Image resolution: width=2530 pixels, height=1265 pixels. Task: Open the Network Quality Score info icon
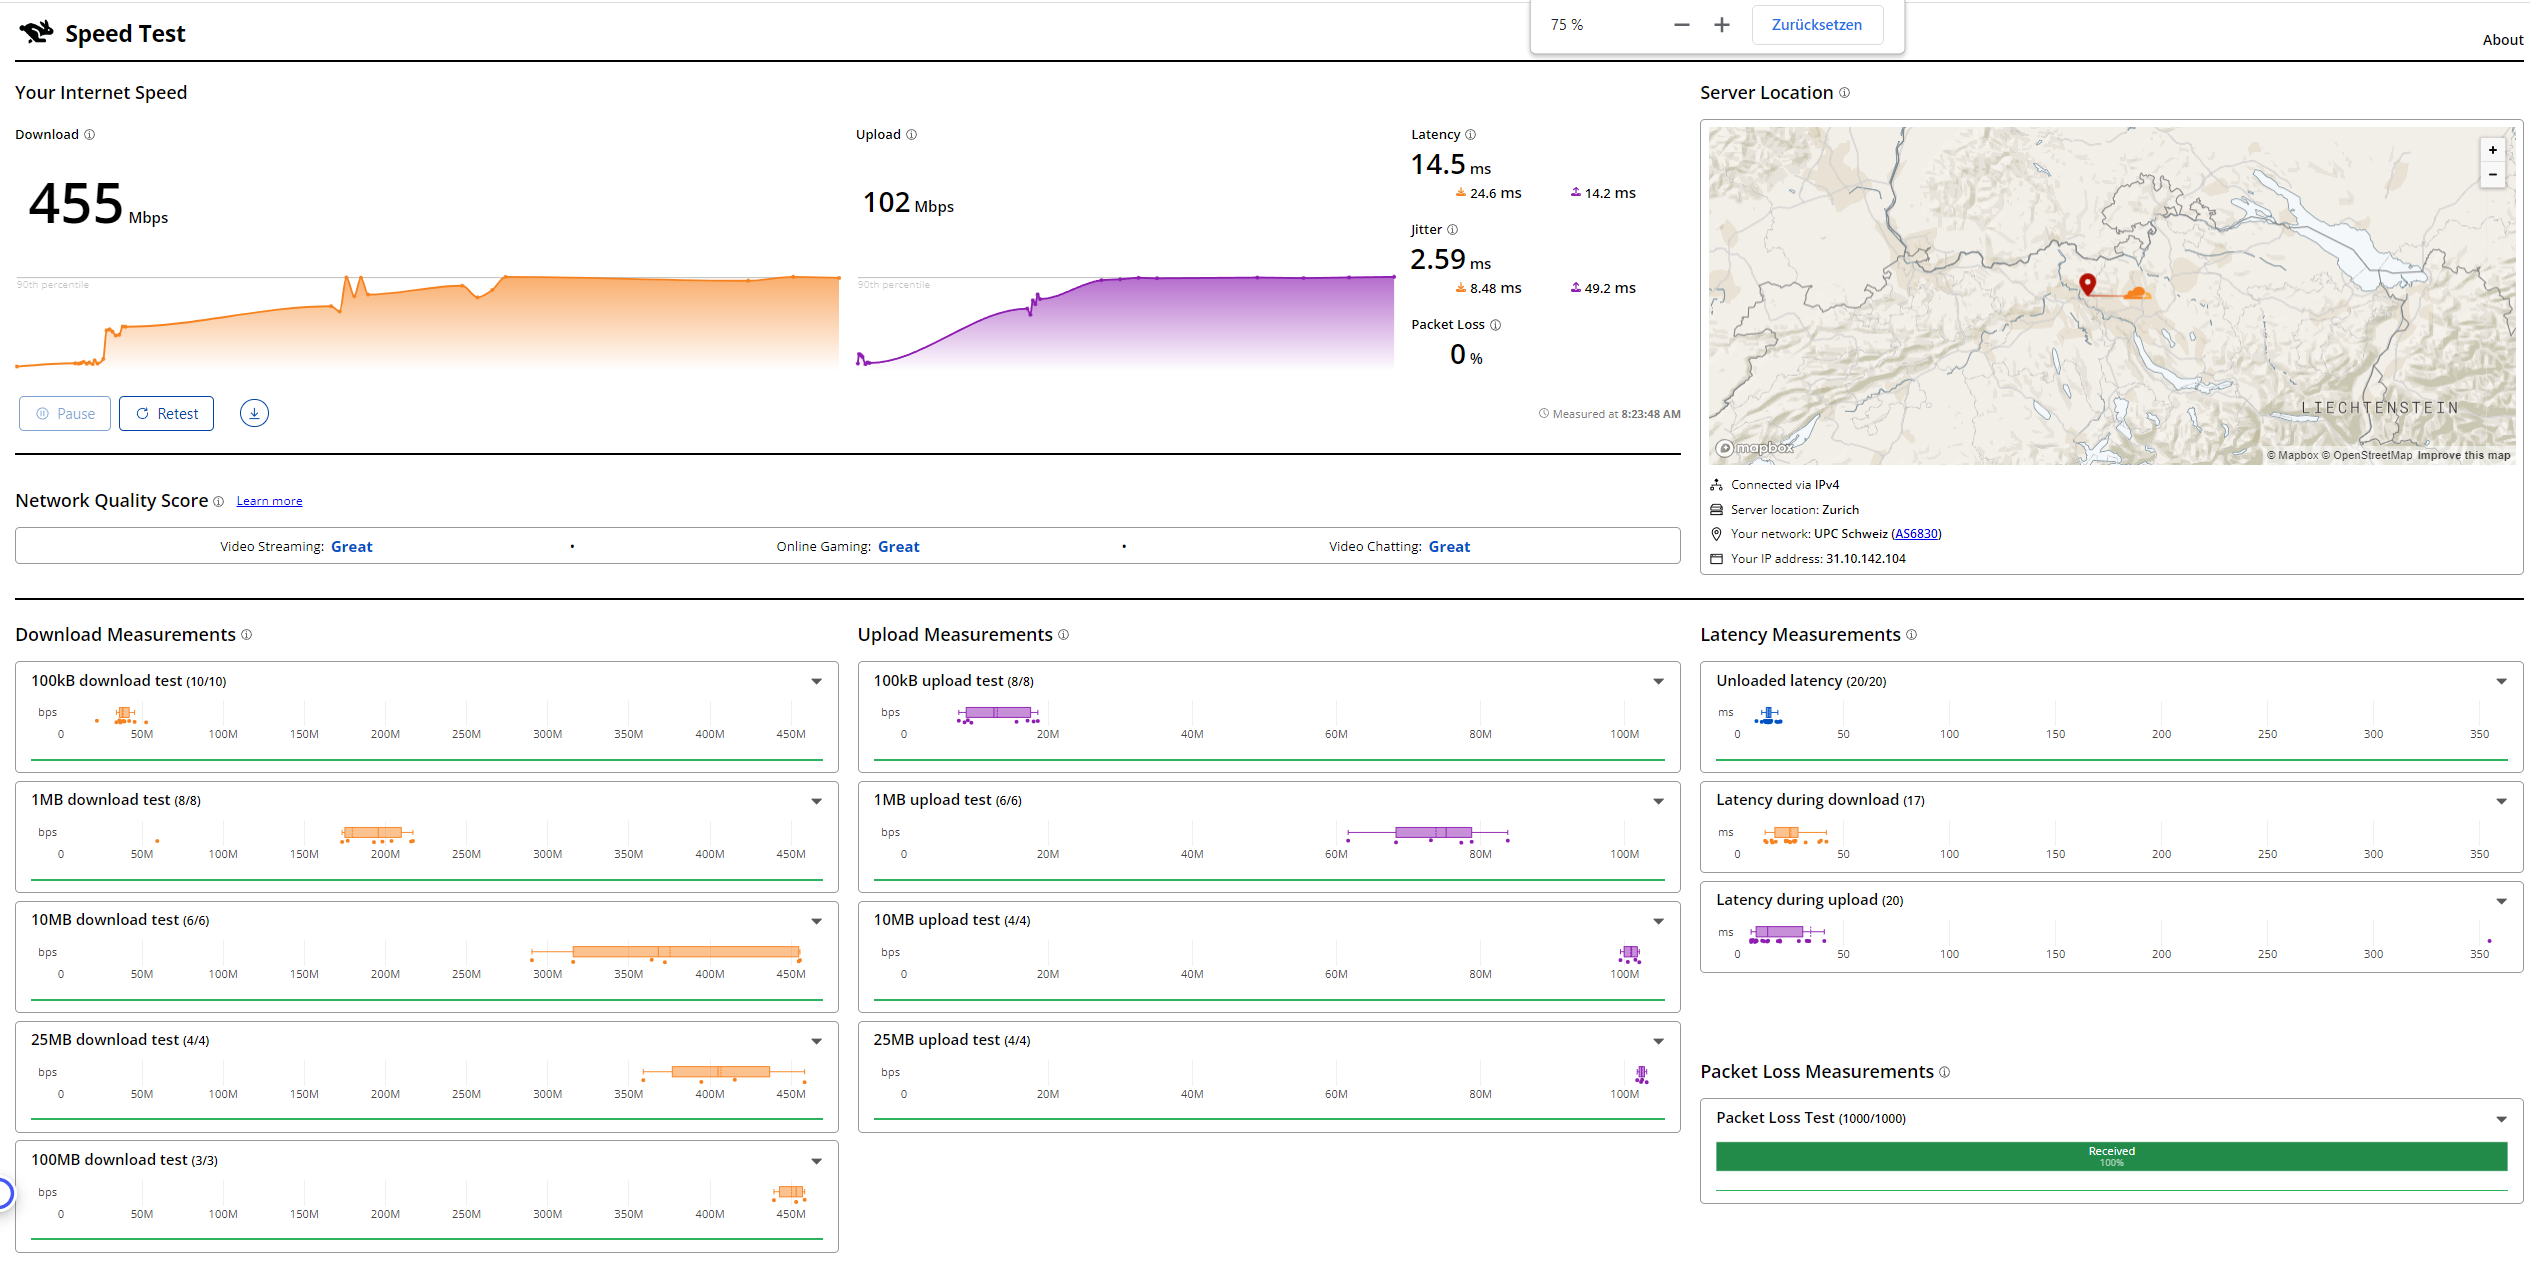(x=218, y=501)
